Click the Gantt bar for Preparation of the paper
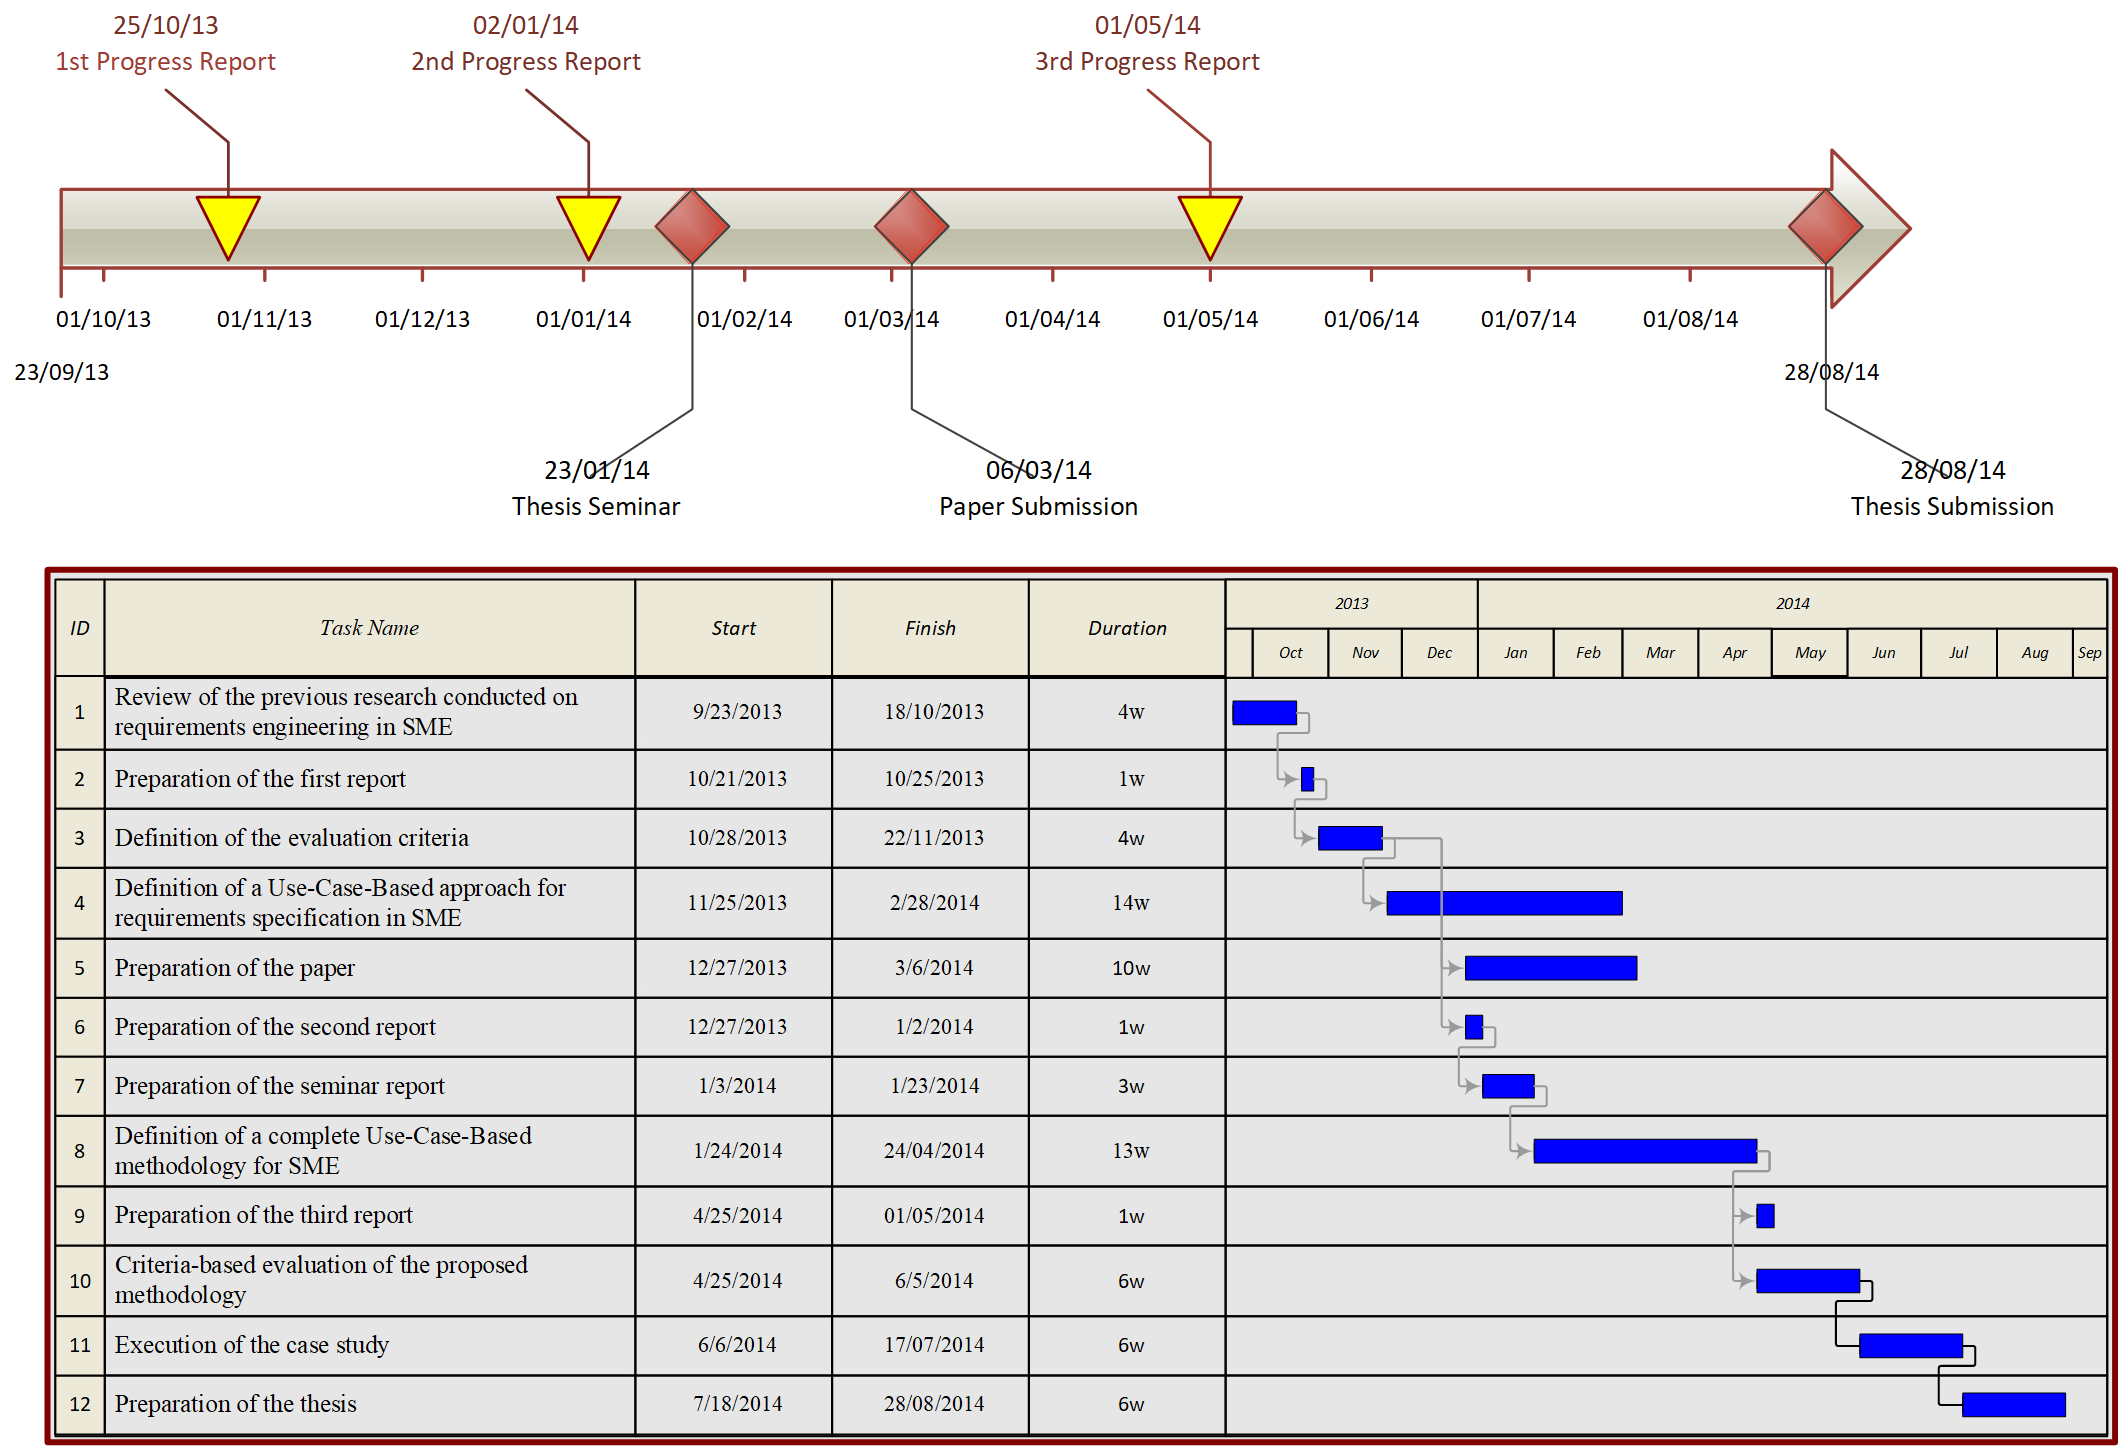 (x=1550, y=968)
